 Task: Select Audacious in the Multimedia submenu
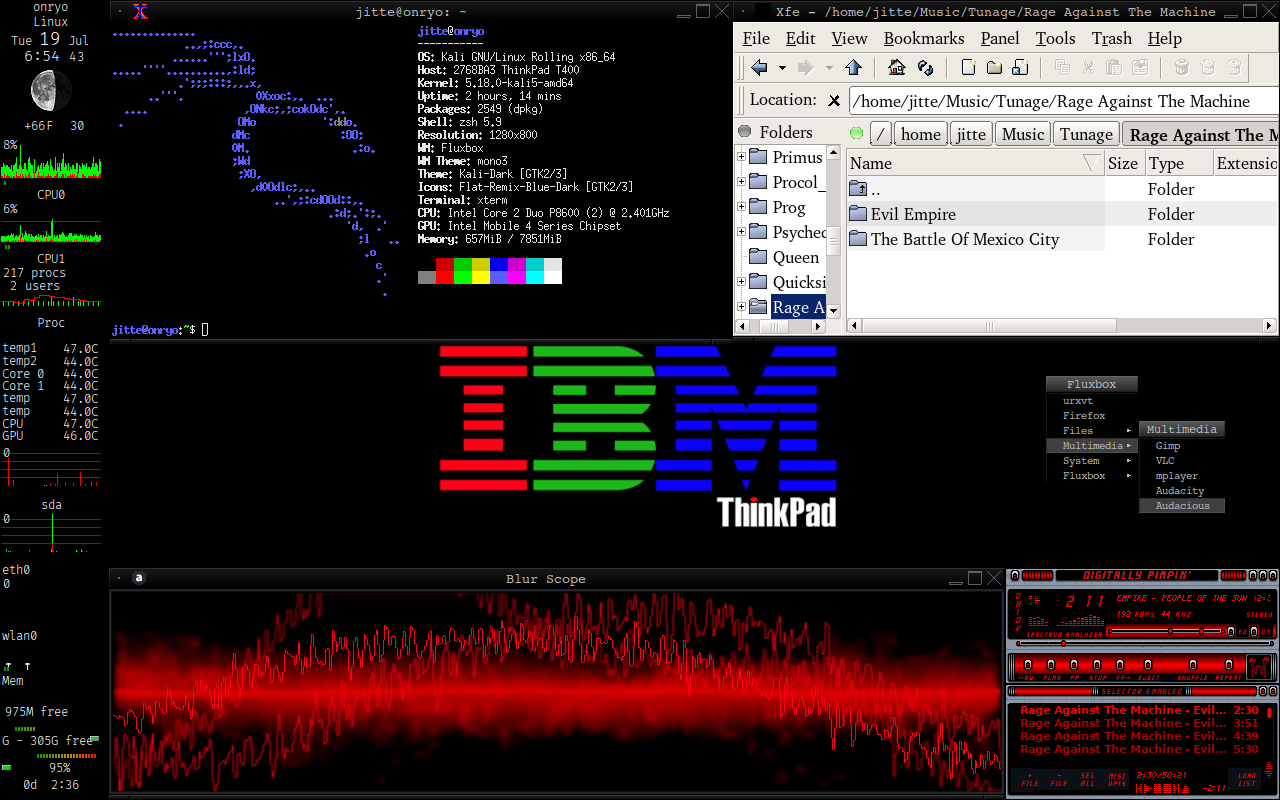1182,506
